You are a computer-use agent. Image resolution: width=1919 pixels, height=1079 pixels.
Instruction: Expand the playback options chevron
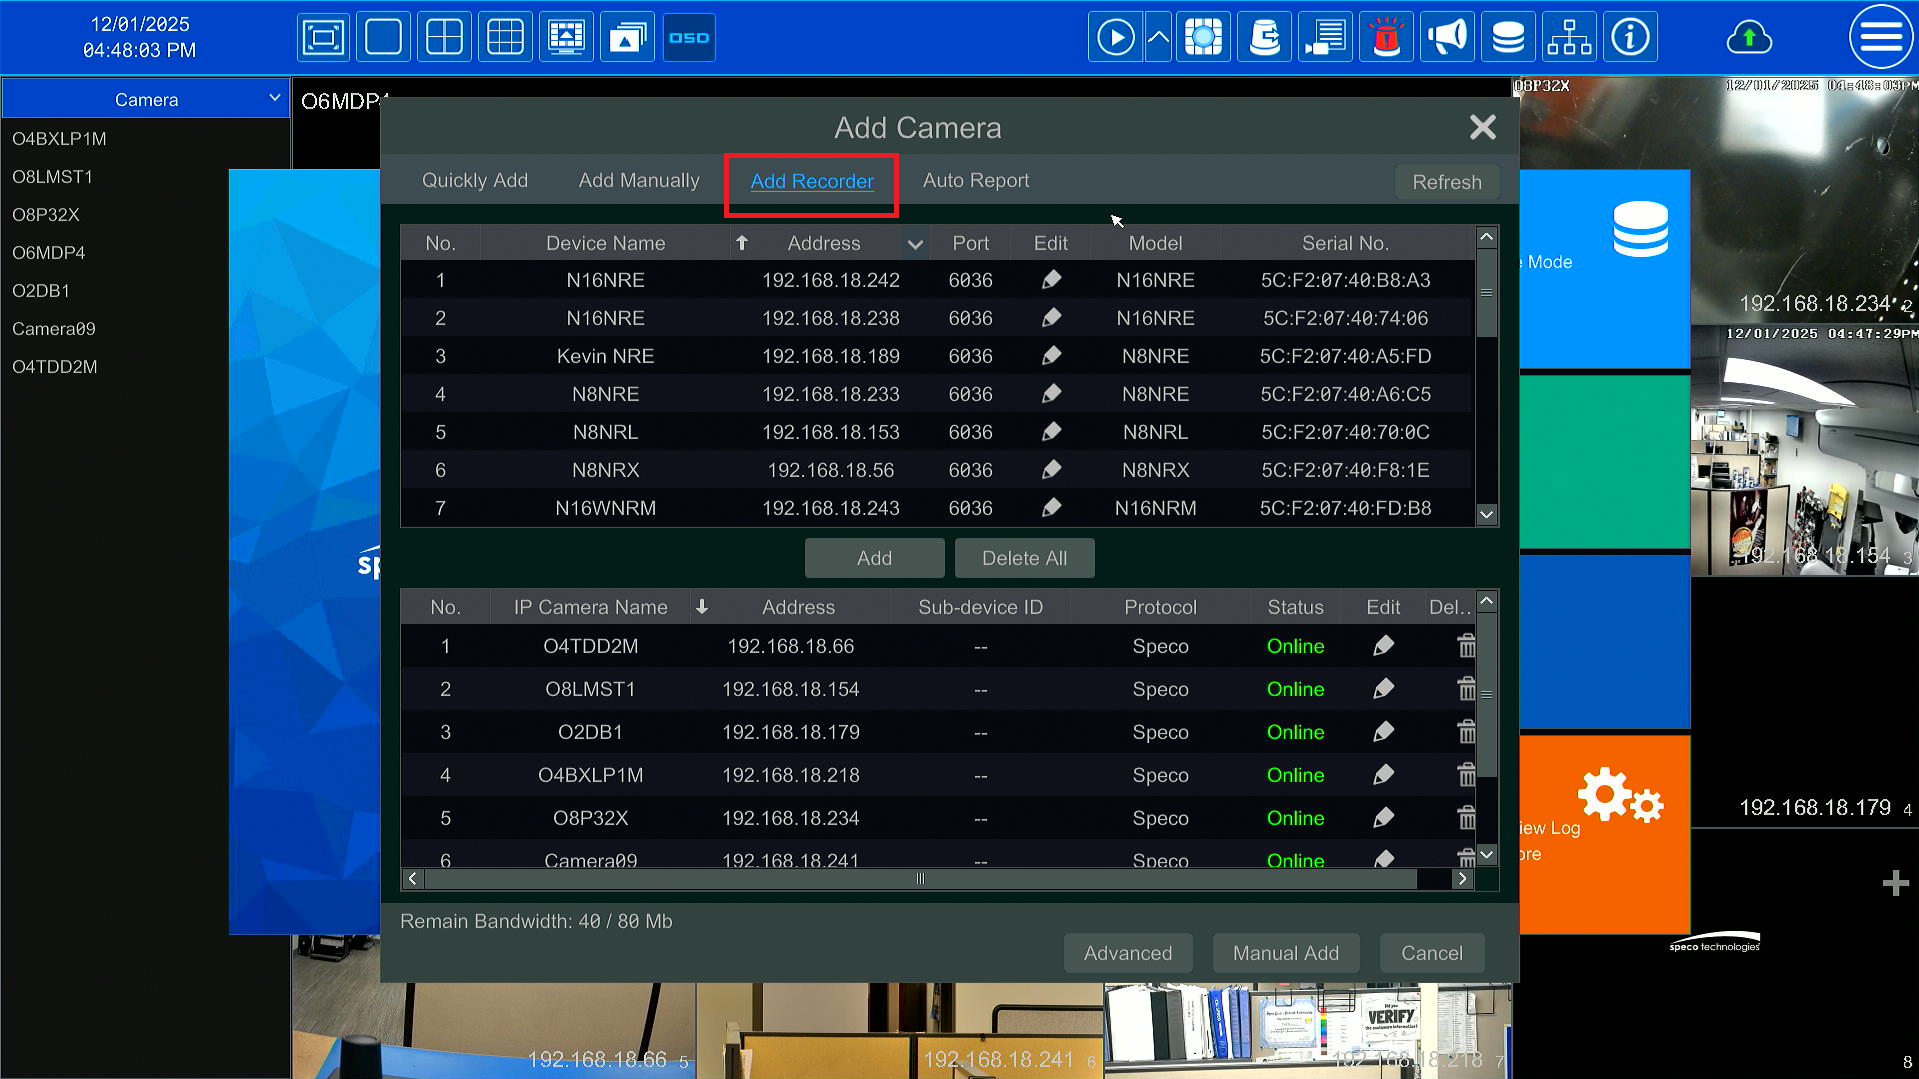coord(1158,36)
